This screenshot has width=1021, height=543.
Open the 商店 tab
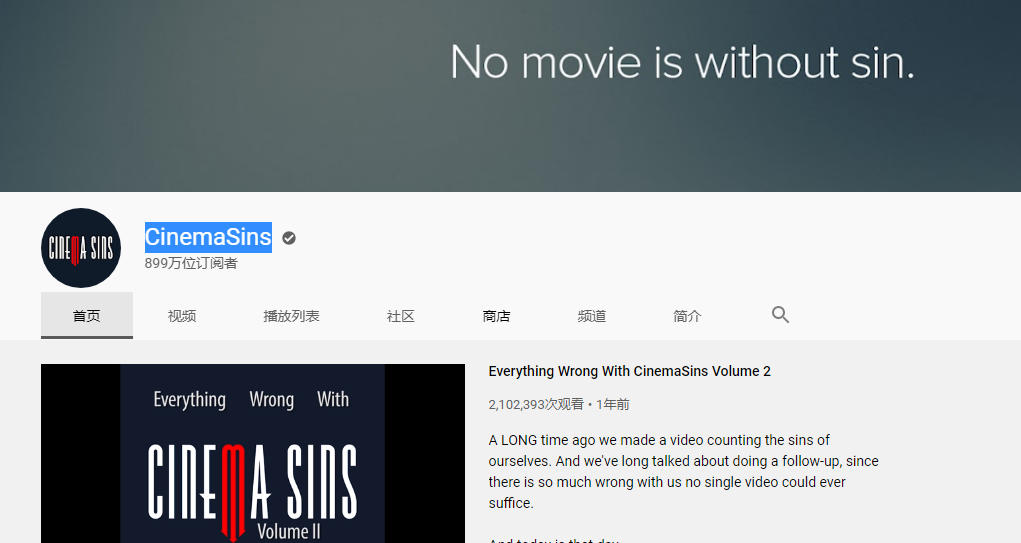point(496,316)
